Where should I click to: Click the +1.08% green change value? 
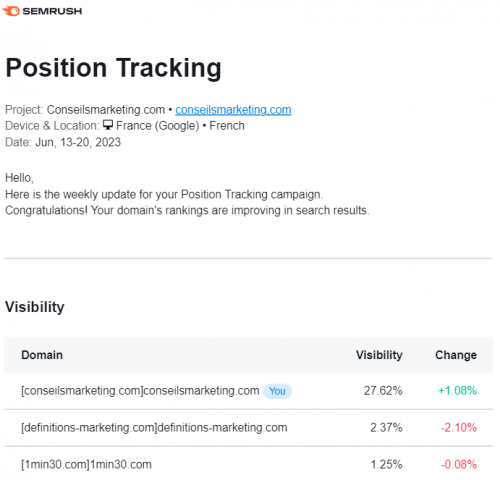click(457, 391)
